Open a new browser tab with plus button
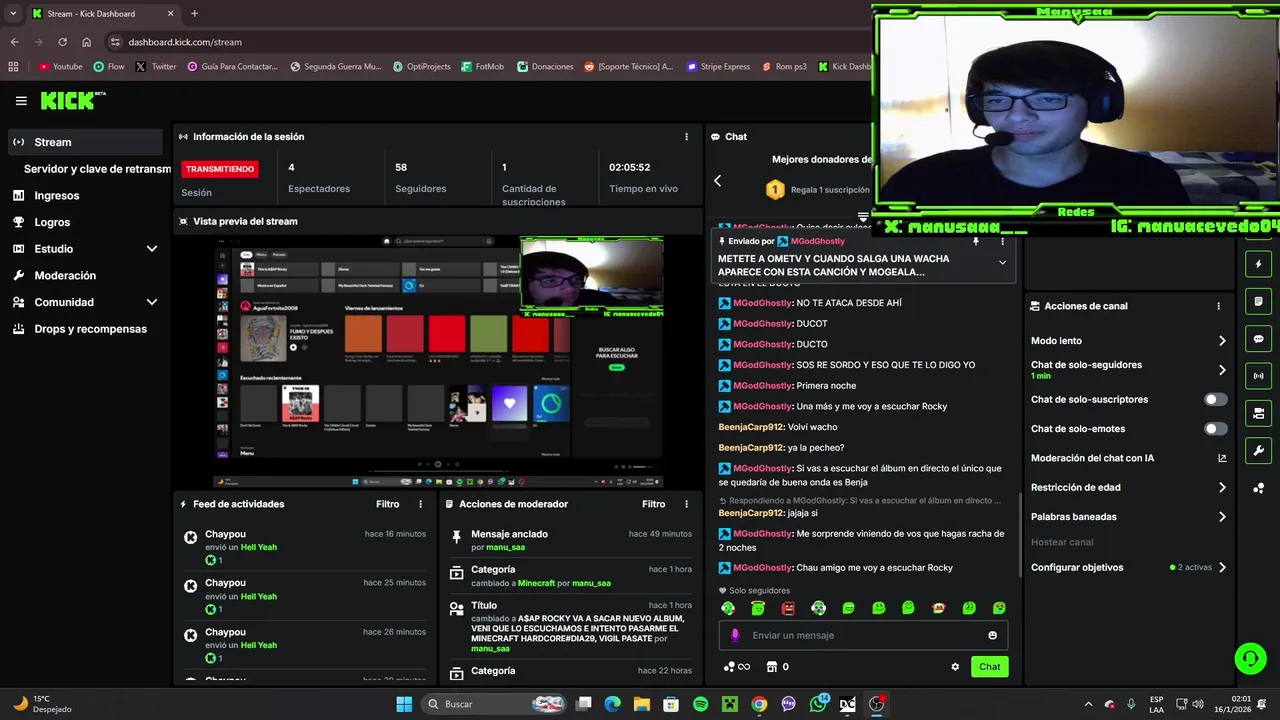The width and height of the screenshot is (1280, 720). coord(194,14)
